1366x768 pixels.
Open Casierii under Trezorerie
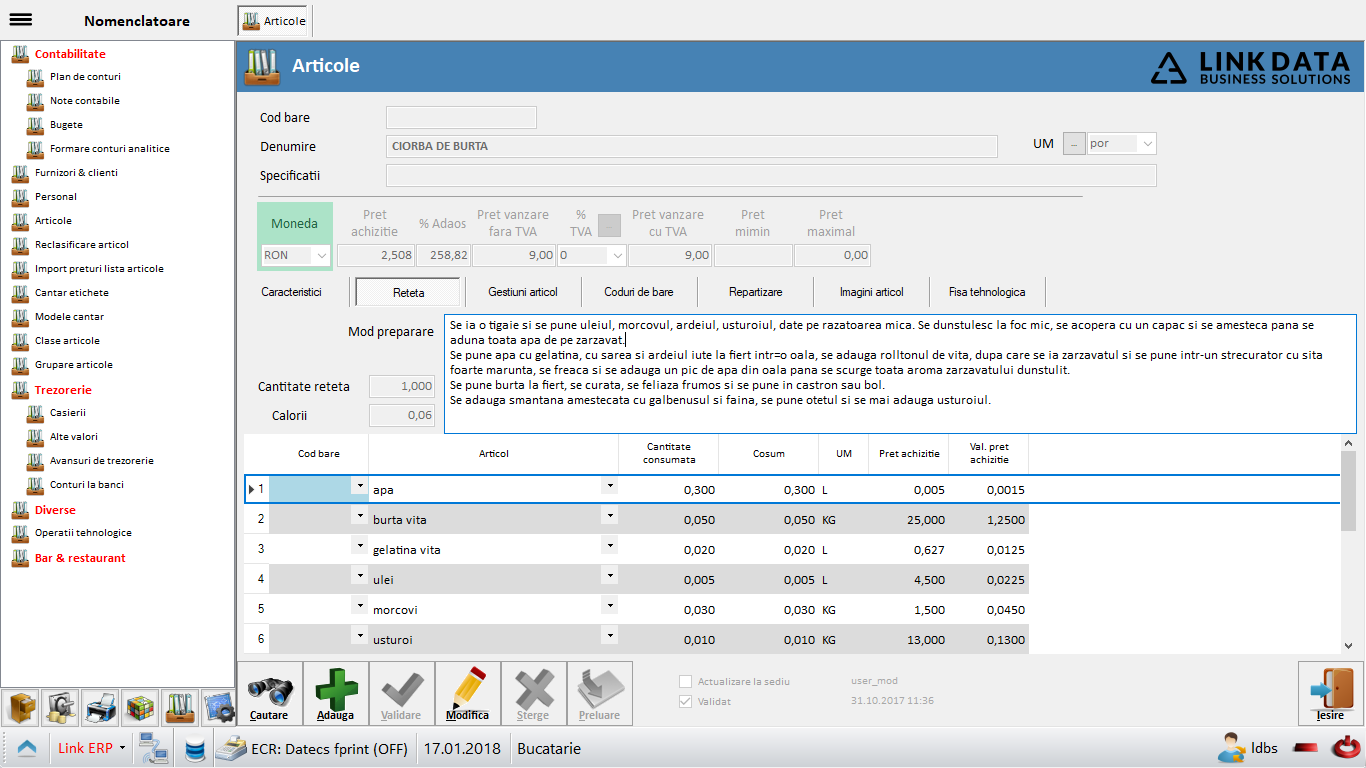pyautogui.click(x=68, y=412)
